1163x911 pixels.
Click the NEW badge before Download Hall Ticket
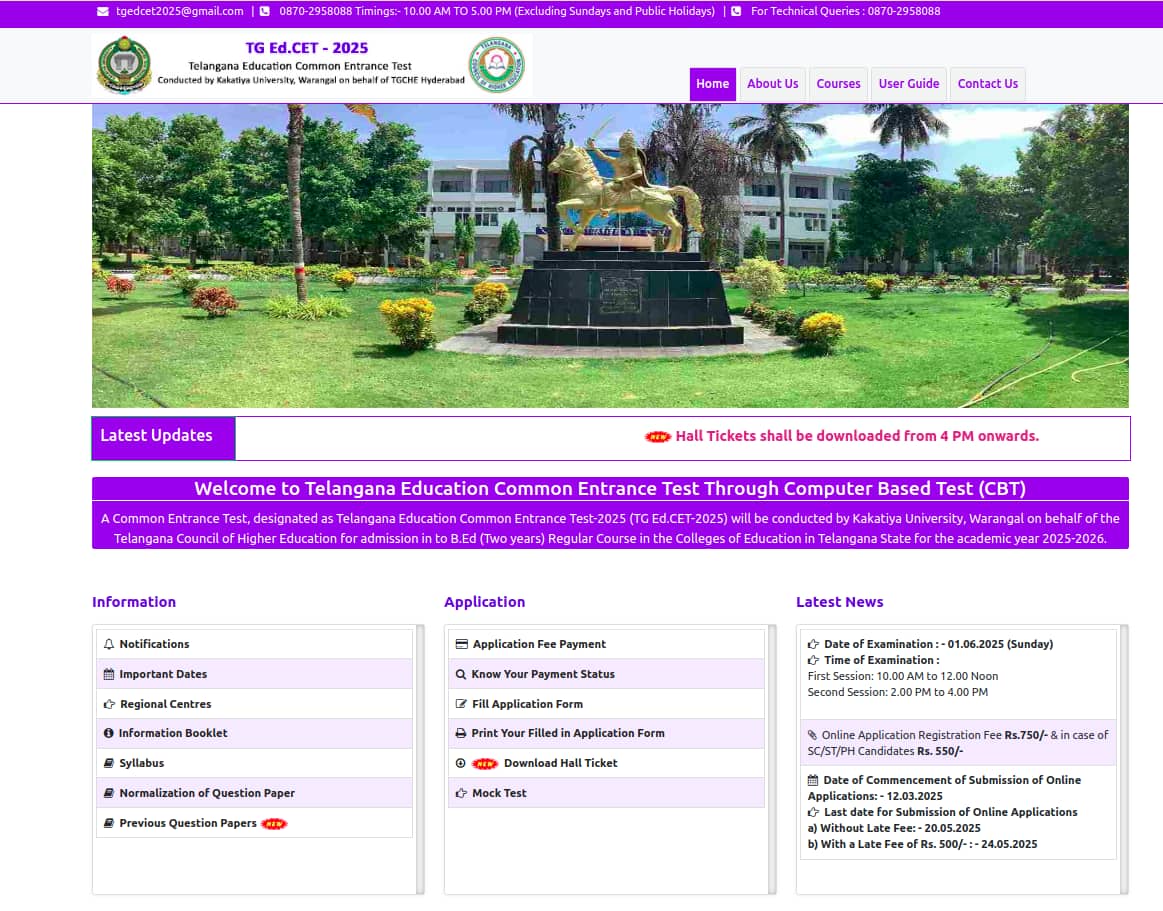coord(485,763)
